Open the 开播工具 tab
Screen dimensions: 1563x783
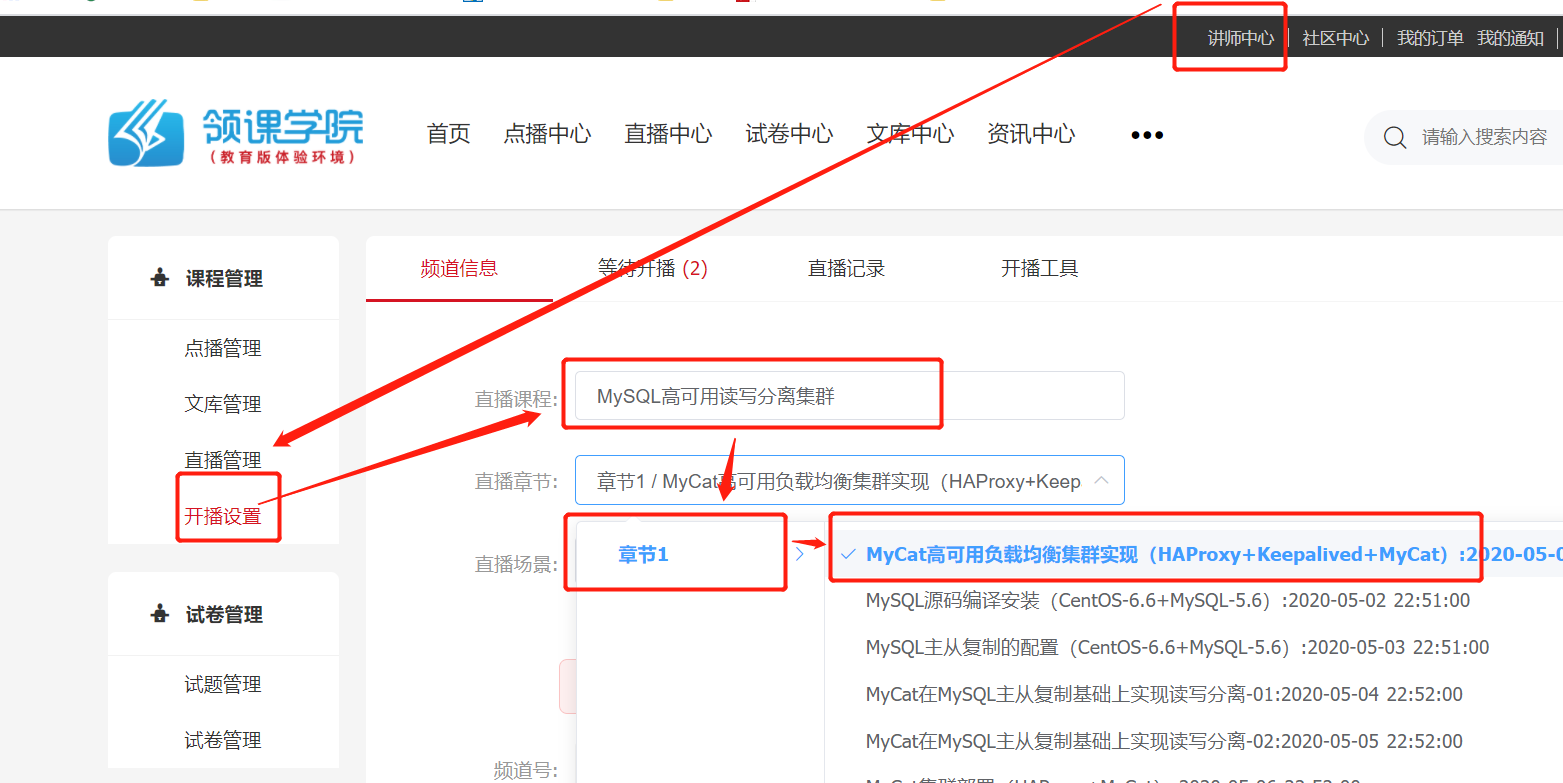click(x=1039, y=268)
